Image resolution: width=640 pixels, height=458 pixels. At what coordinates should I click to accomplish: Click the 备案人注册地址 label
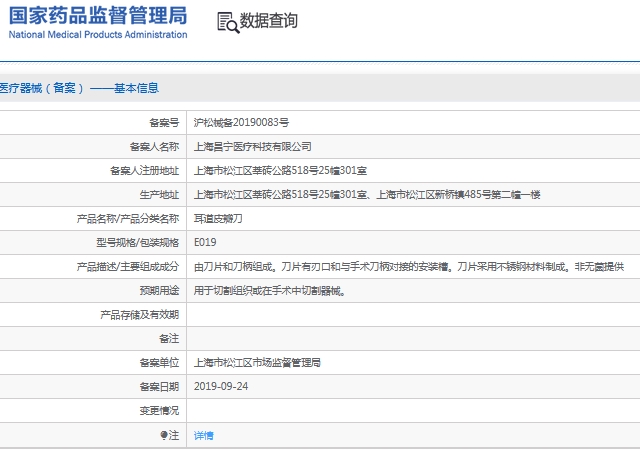point(144,171)
